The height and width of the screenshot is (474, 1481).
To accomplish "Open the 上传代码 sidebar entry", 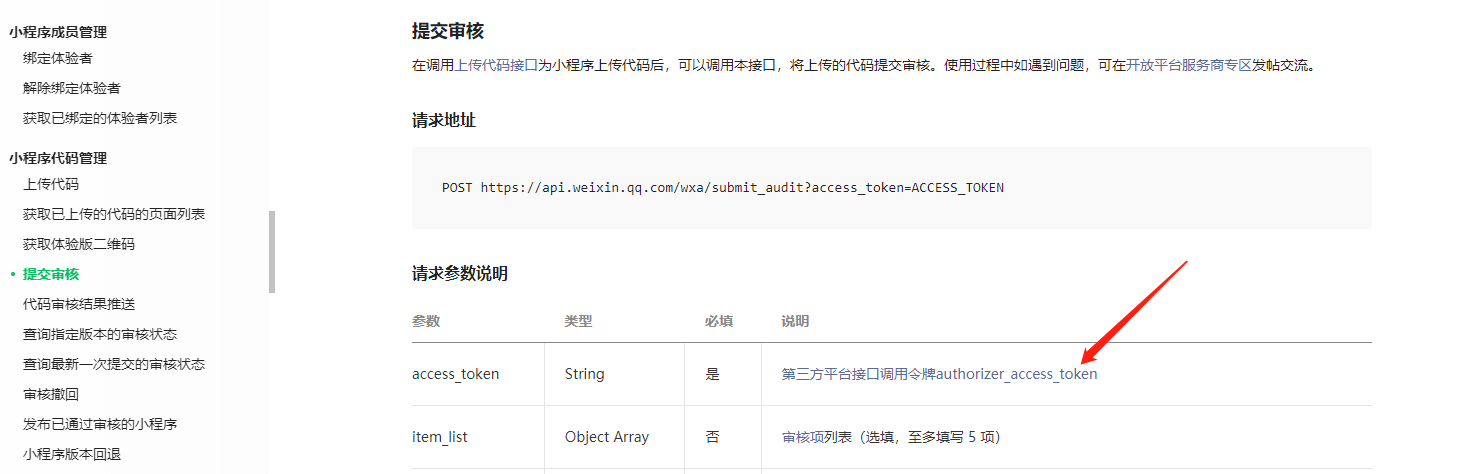I will (x=51, y=184).
